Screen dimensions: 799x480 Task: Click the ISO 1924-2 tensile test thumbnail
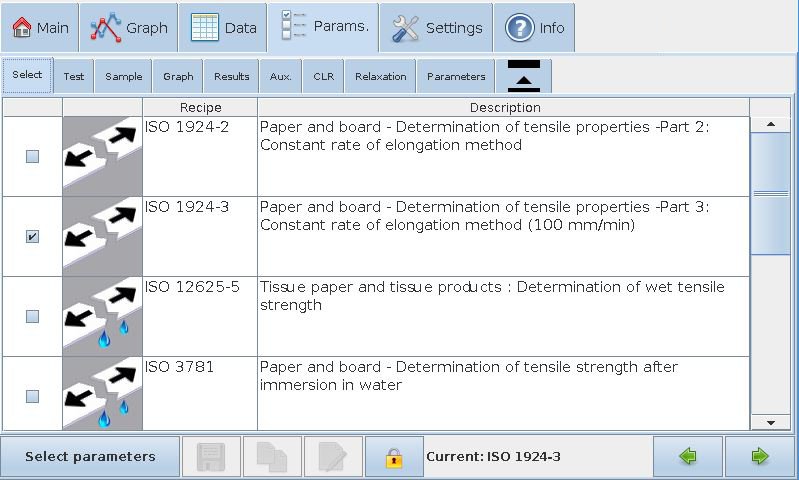[102, 156]
